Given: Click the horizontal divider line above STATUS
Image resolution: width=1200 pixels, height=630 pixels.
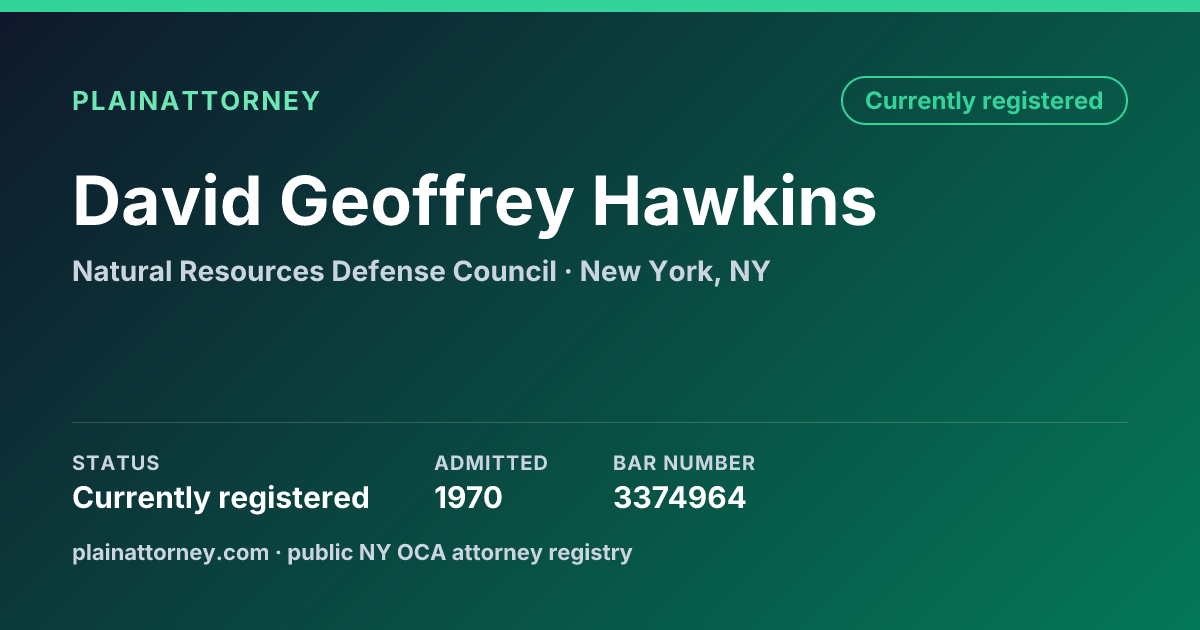Looking at the screenshot, I should [x=600, y=422].
